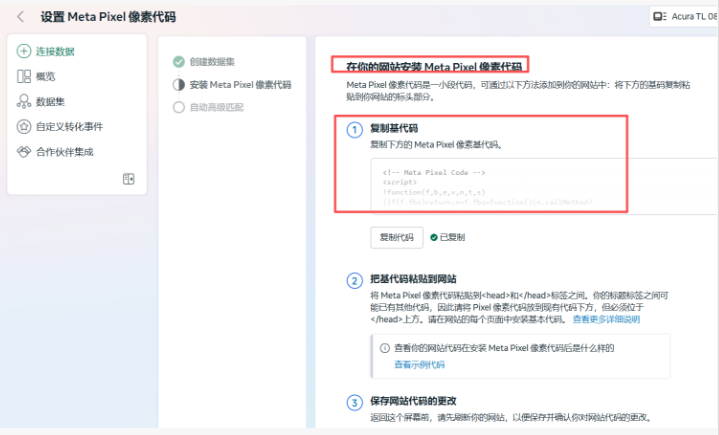The image size is (719, 435).
Task: Click the half-filled step icon for 安装 Meta Pixel
Action: [179, 84]
